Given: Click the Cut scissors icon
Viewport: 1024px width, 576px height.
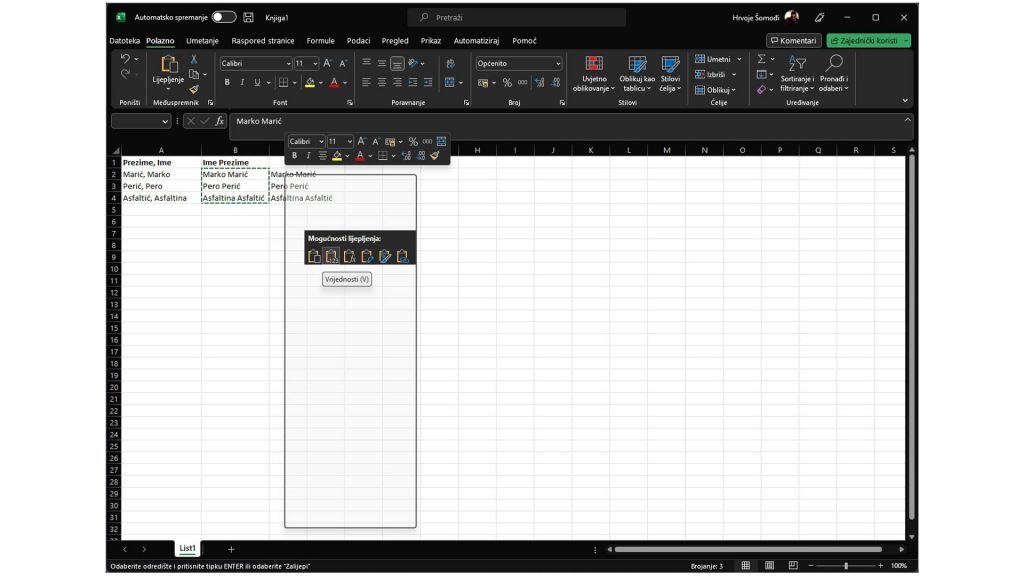Looking at the screenshot, I should (194, 60).
